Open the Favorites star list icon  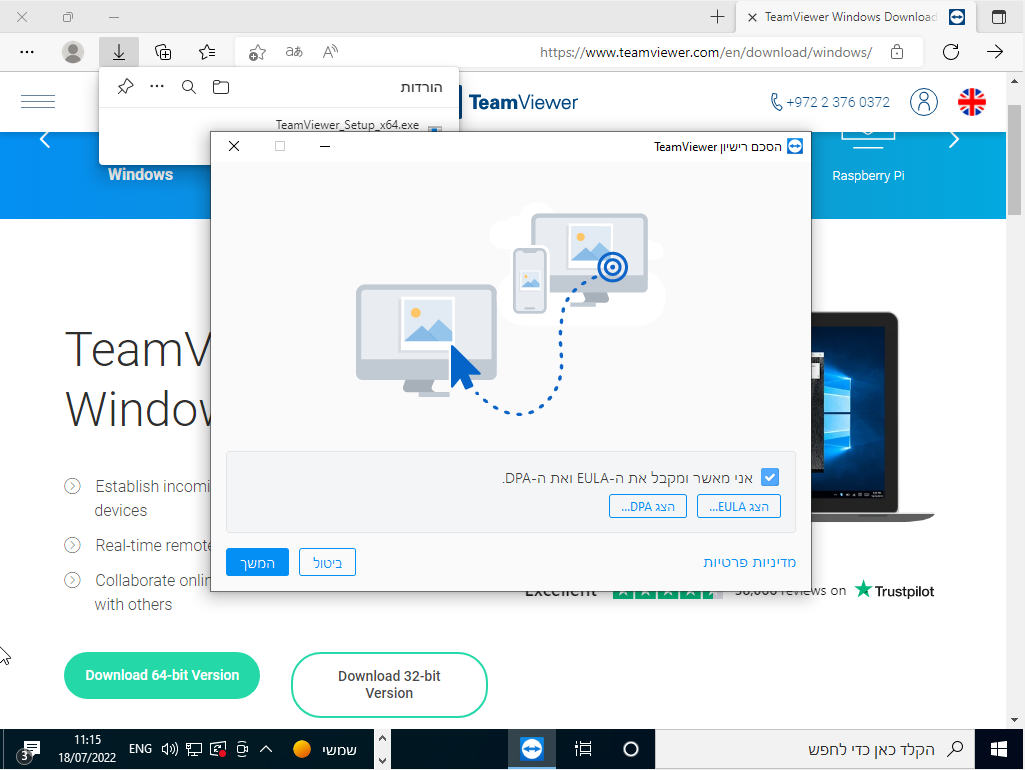coord(207,52)
